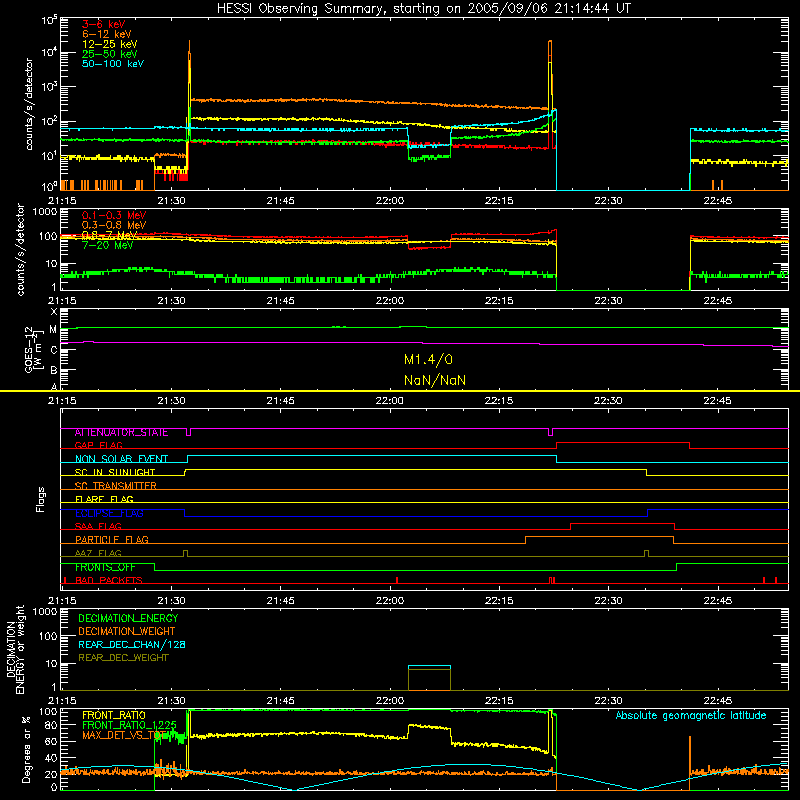
Task: Click the MAX_DET_VS_TOT legend label
Action: pyautogui.click(x=122, y=735)
